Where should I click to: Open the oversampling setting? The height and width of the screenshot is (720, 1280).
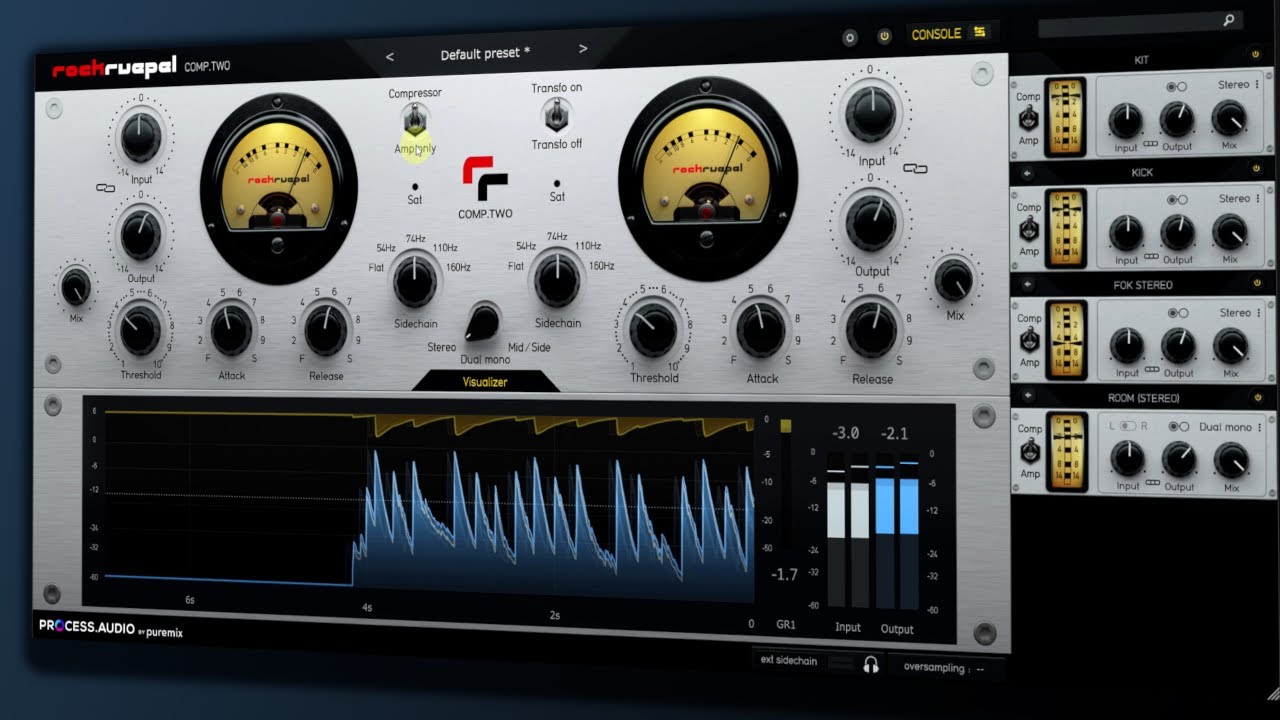pyautogui.click(x=944, y=667)
